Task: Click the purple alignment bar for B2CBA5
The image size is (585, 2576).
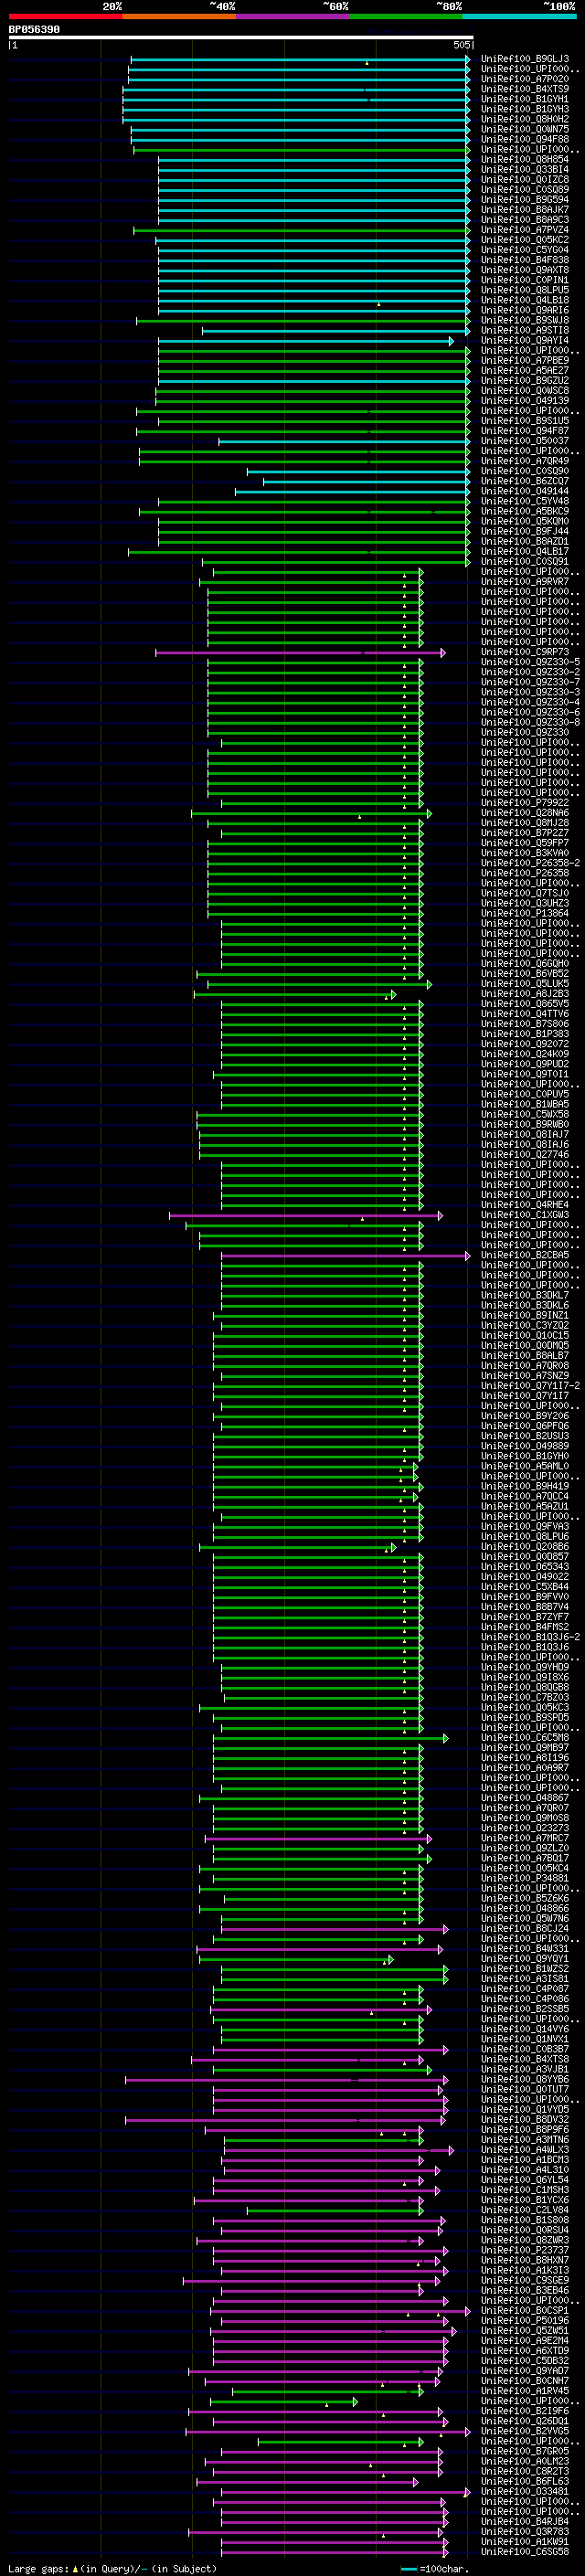Action: (345, 1255)
